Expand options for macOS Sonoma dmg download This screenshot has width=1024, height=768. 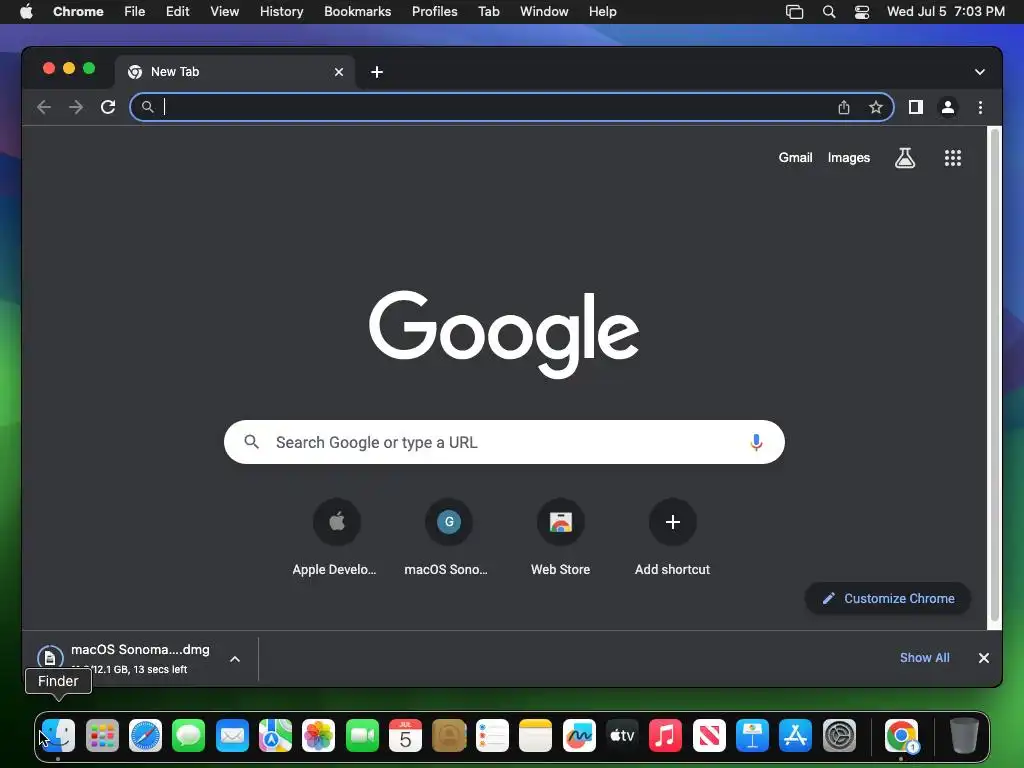[235, 659]
